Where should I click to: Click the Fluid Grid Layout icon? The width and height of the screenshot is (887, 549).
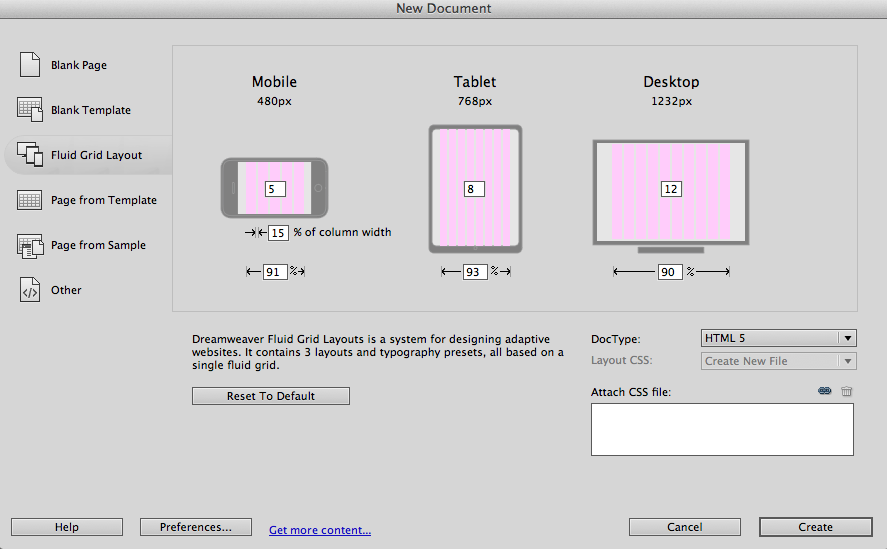click(x=29, y=155)
